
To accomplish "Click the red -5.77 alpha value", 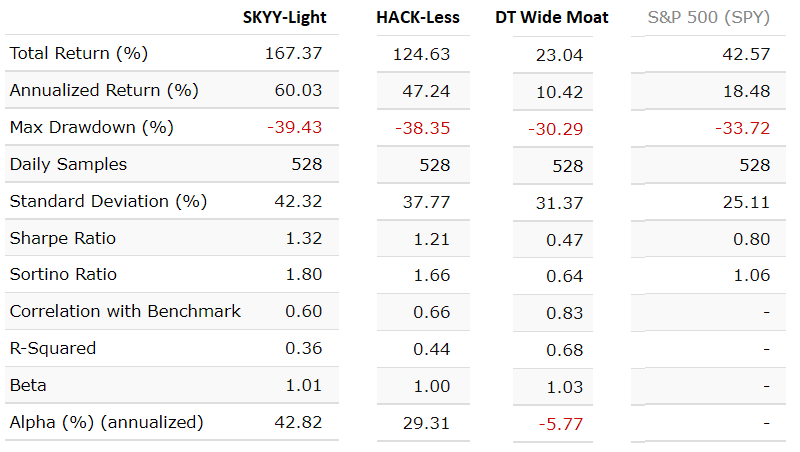I will point(561,423).
